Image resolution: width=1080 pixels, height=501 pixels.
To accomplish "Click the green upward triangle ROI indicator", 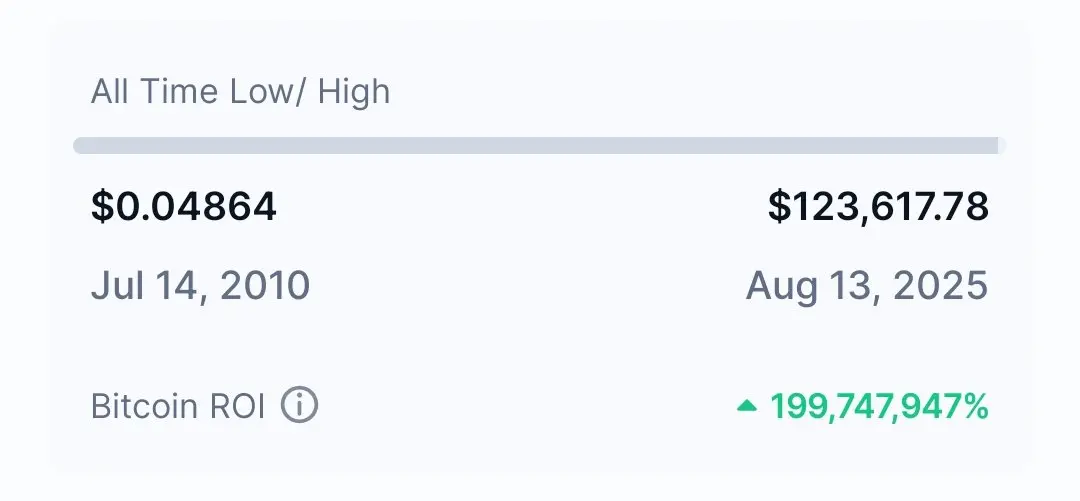I will point(747,406).
